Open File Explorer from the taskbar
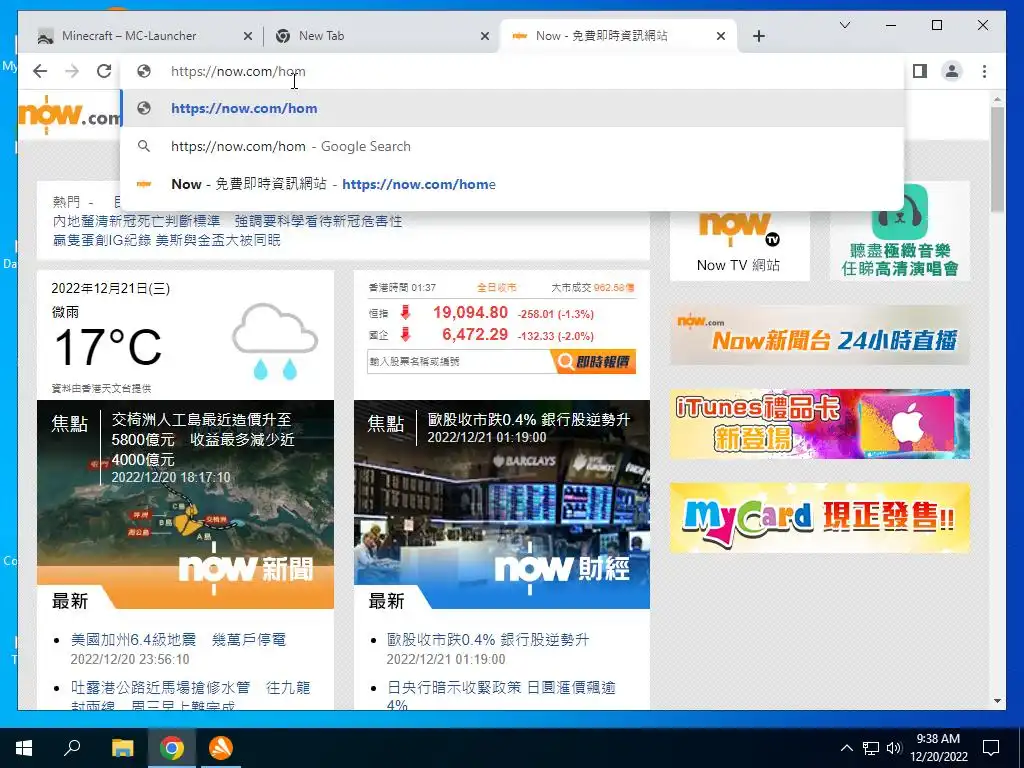Image resolution: width=1024 pixels, height=768 pixels. click(122, 748)
